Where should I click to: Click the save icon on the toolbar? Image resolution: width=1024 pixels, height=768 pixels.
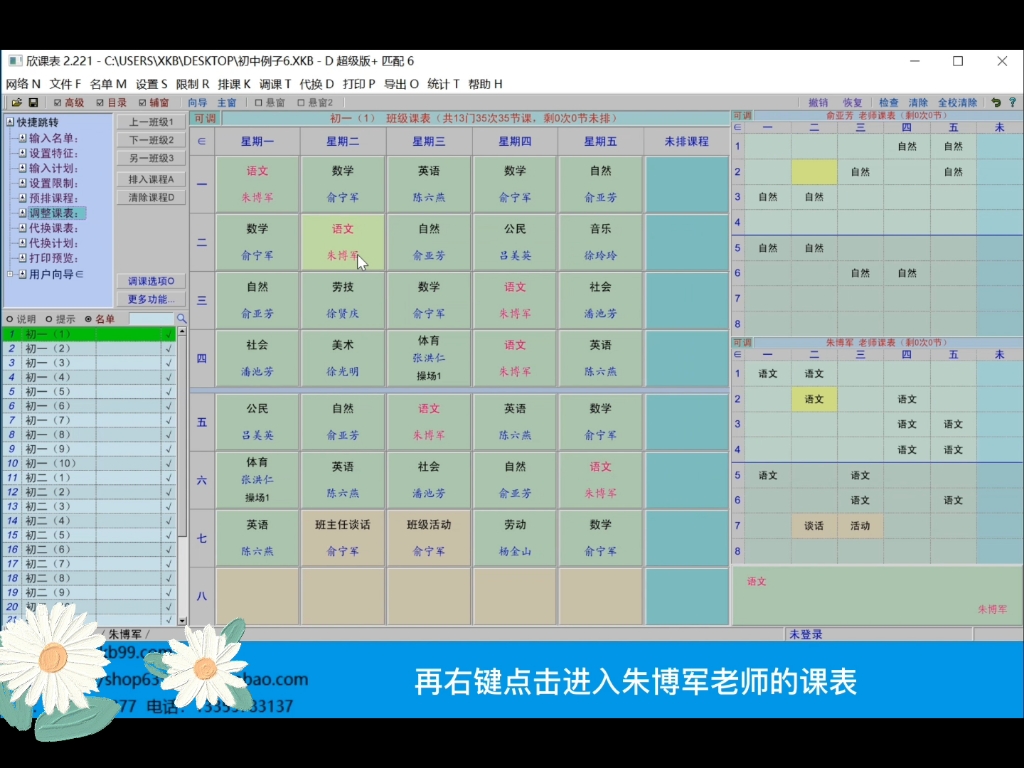pyautogui.click(x=34, y=102)
